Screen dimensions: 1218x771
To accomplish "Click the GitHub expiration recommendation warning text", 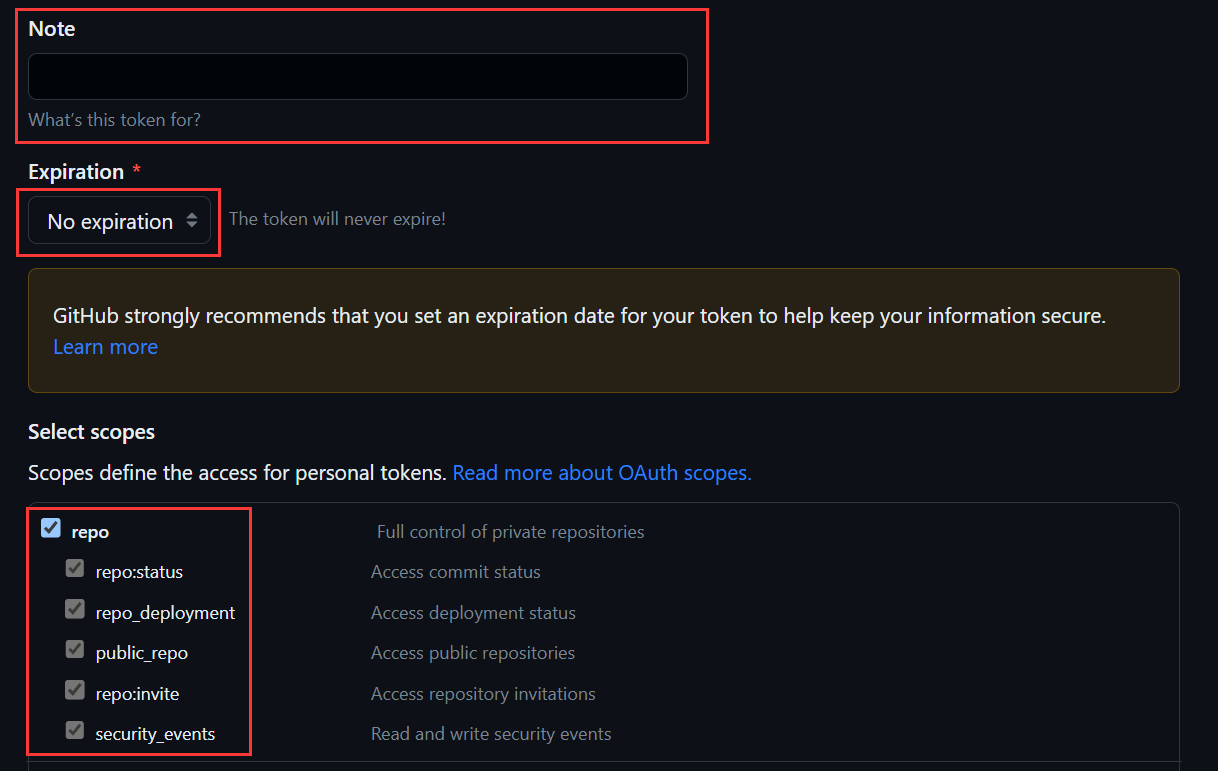I will 579,316.
